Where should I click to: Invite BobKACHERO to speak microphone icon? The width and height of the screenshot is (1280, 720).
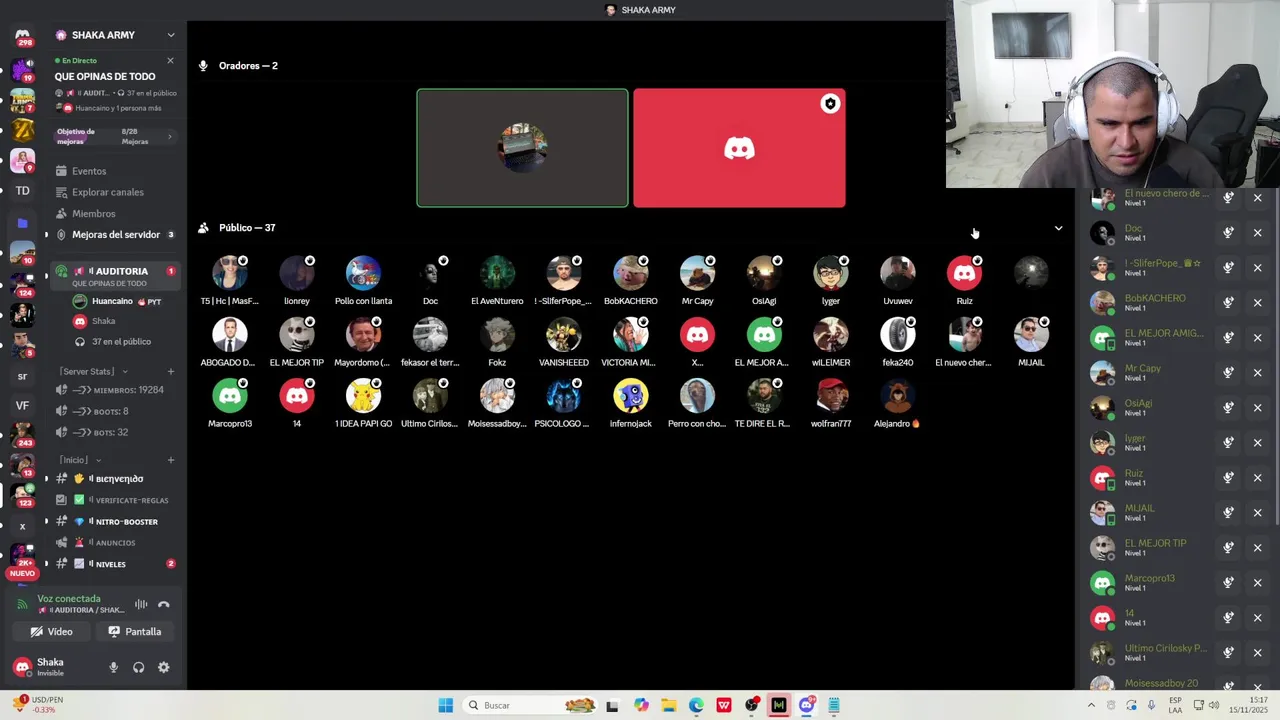1228,303
